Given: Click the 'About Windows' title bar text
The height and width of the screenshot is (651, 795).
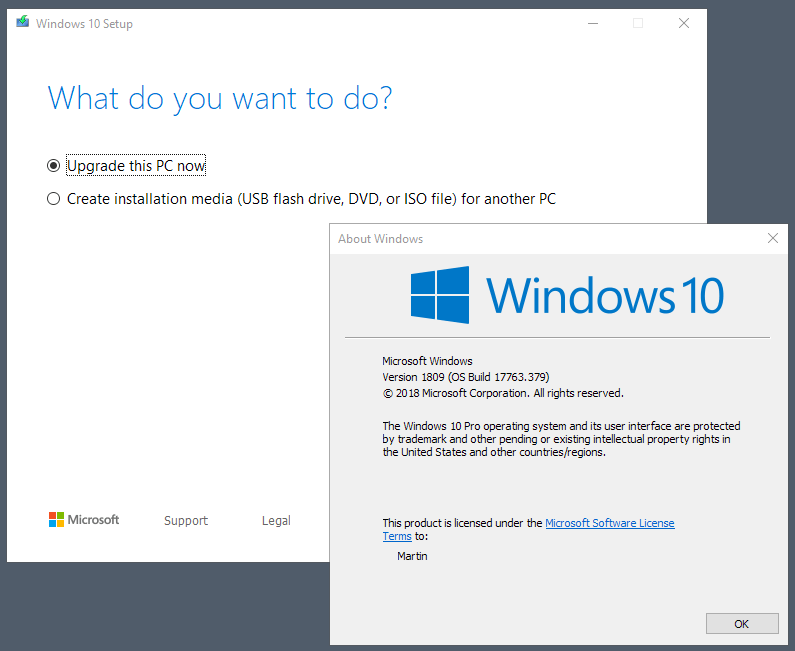Looking at the screenshot, I should tap(380, 239).
